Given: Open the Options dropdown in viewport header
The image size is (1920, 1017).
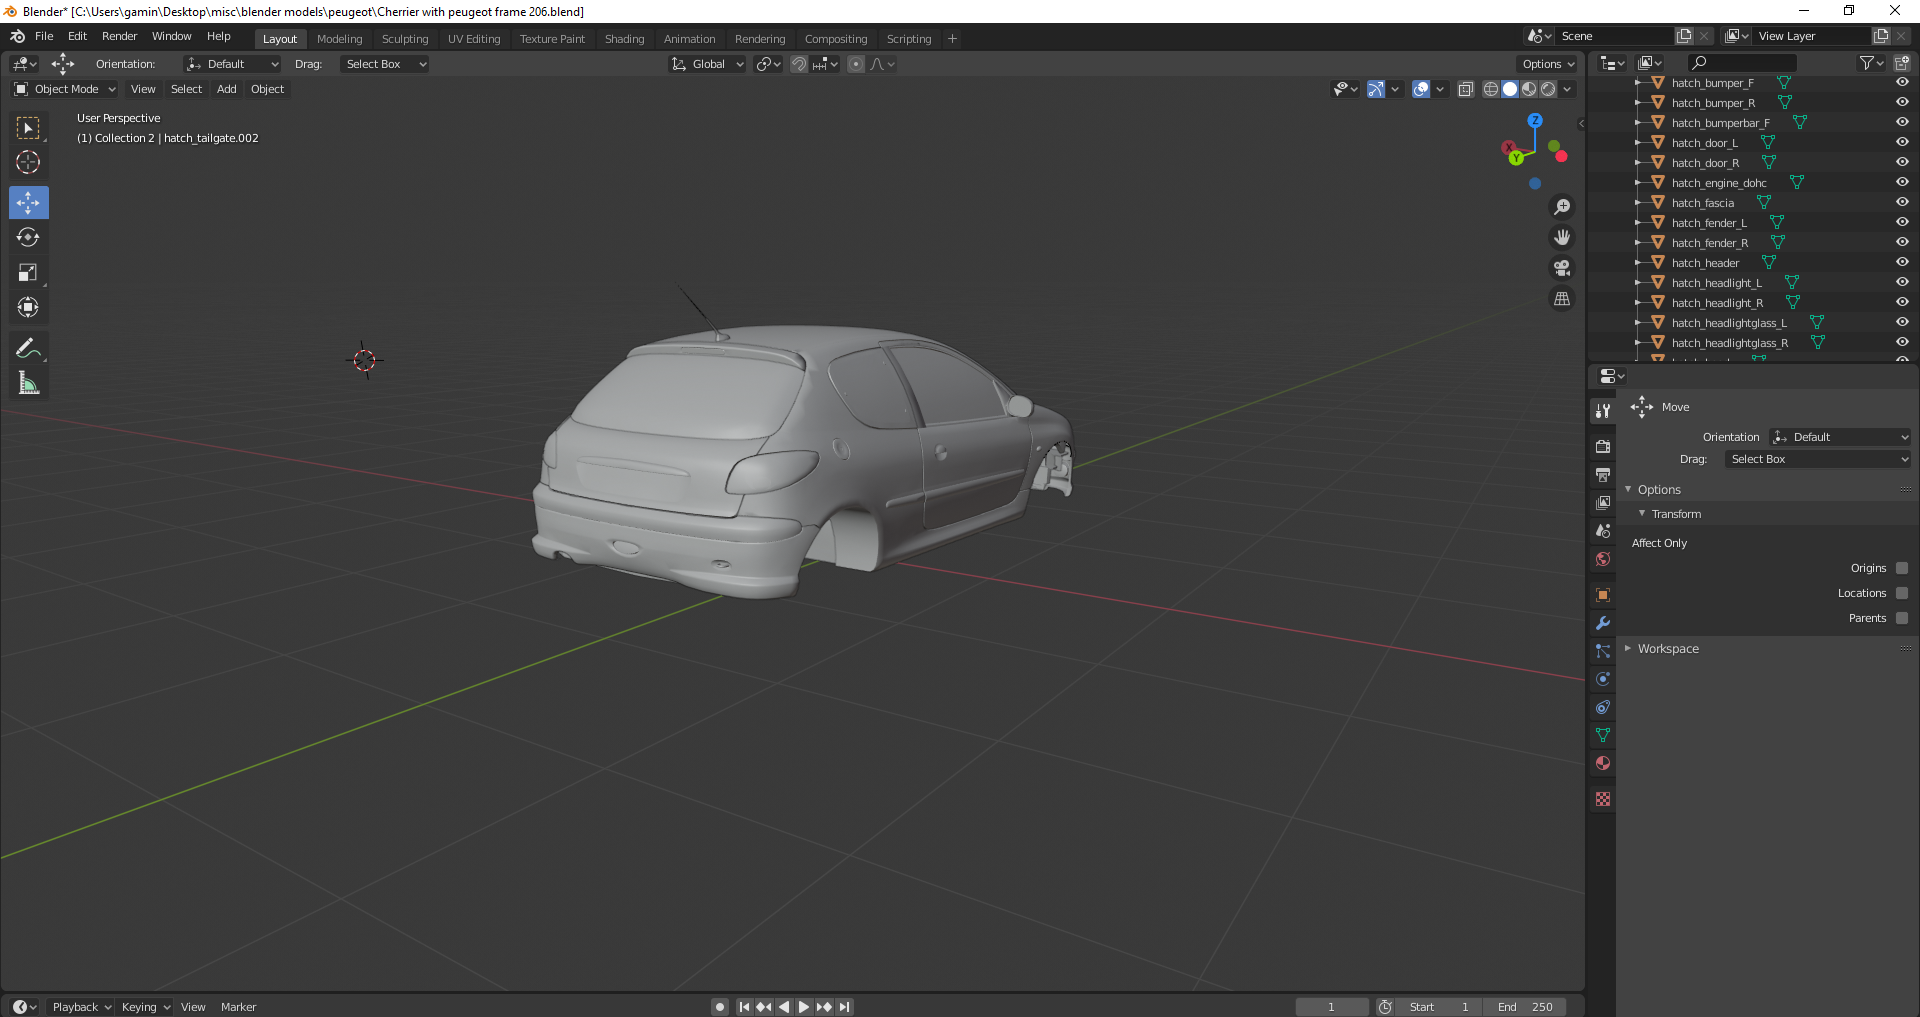Looking at the screenshot, I should 1547,64.
